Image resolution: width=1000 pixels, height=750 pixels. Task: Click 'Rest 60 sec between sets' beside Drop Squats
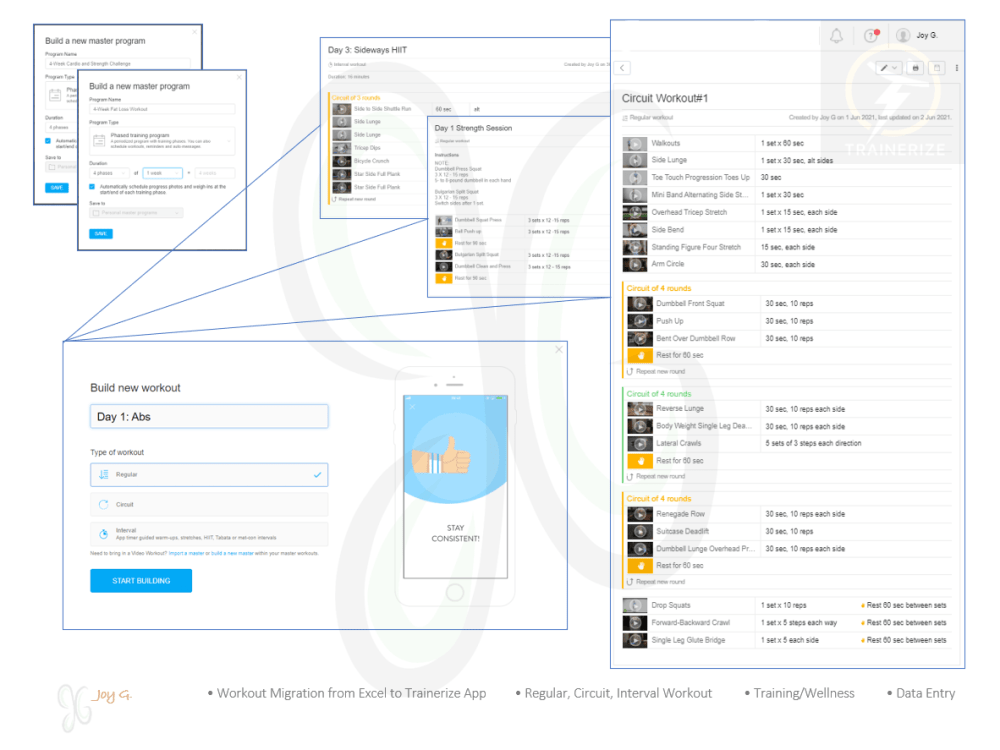[x=906, y=605]
